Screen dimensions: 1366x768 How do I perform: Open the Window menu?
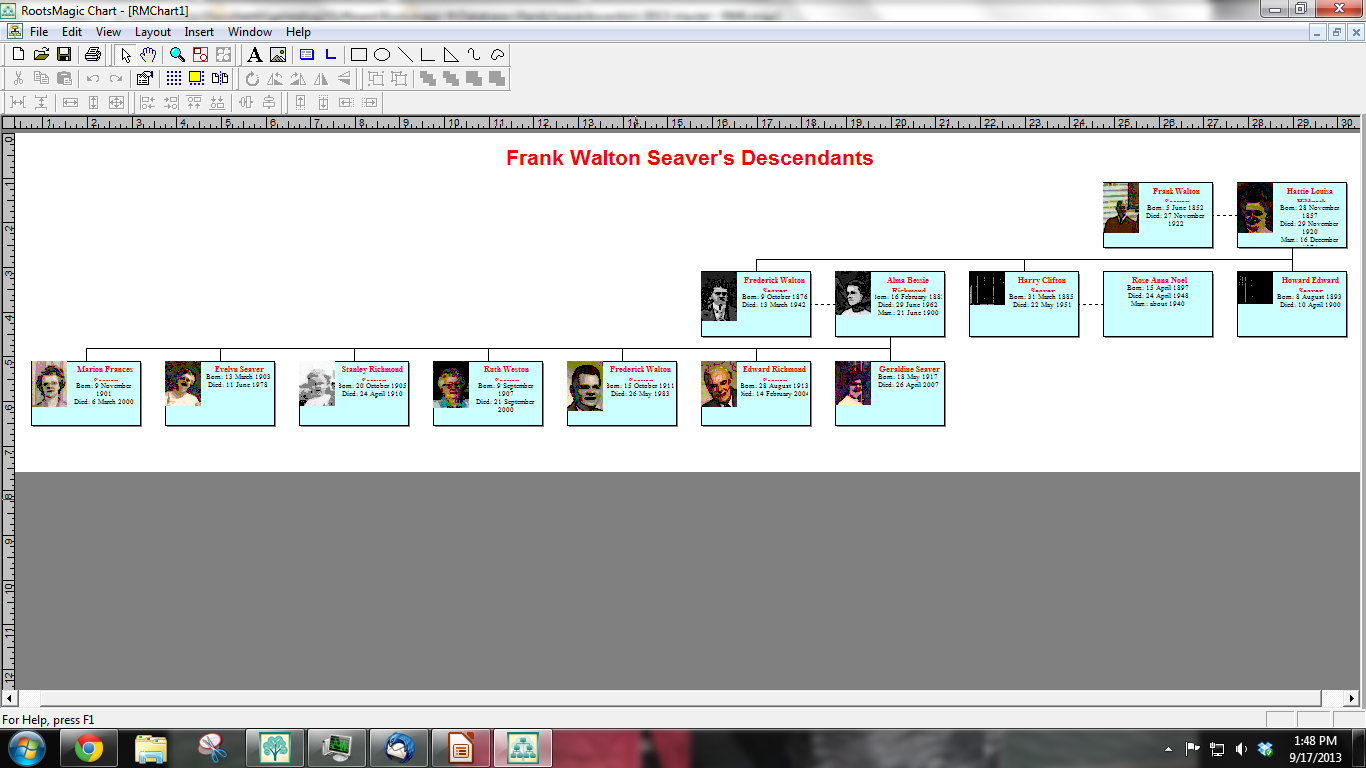coord(249,31)
